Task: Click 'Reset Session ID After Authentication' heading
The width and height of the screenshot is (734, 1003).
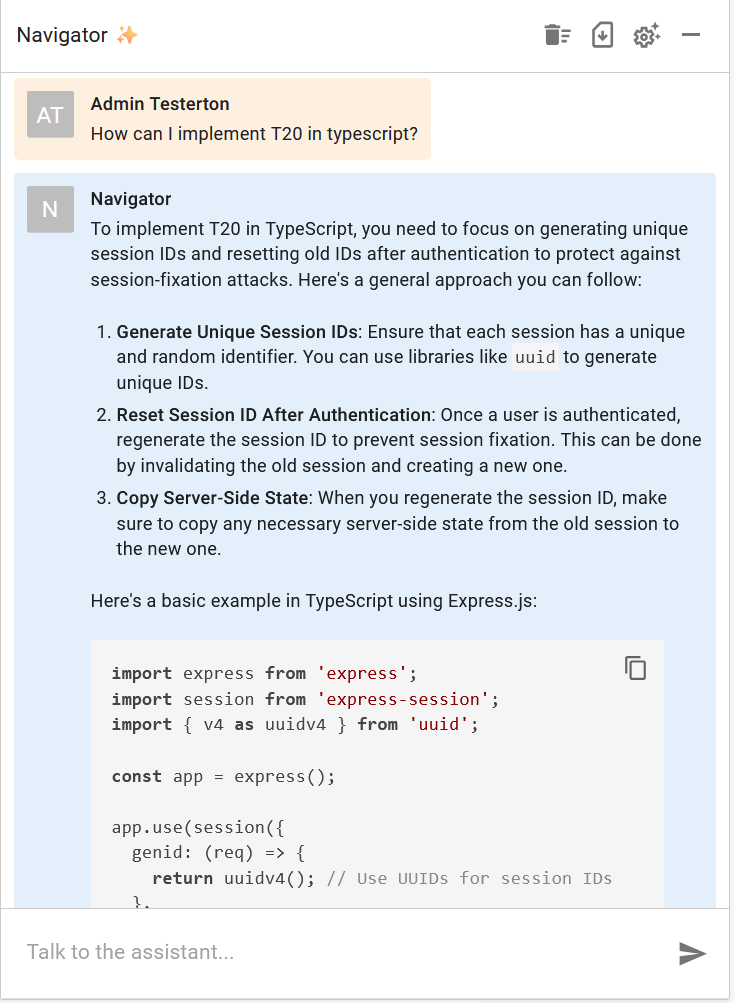Action: (273, 415)
